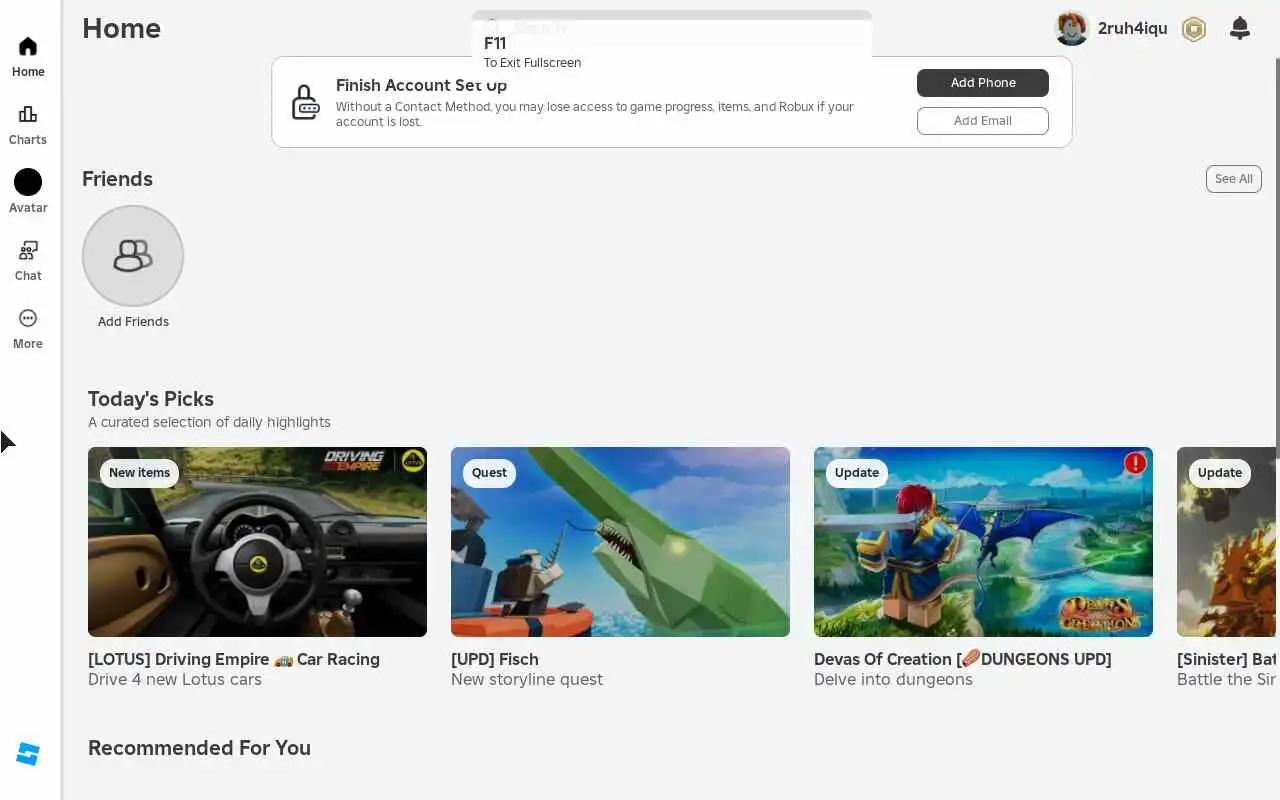
Task: Click the Home page title
Action: (x=121, y=29)
